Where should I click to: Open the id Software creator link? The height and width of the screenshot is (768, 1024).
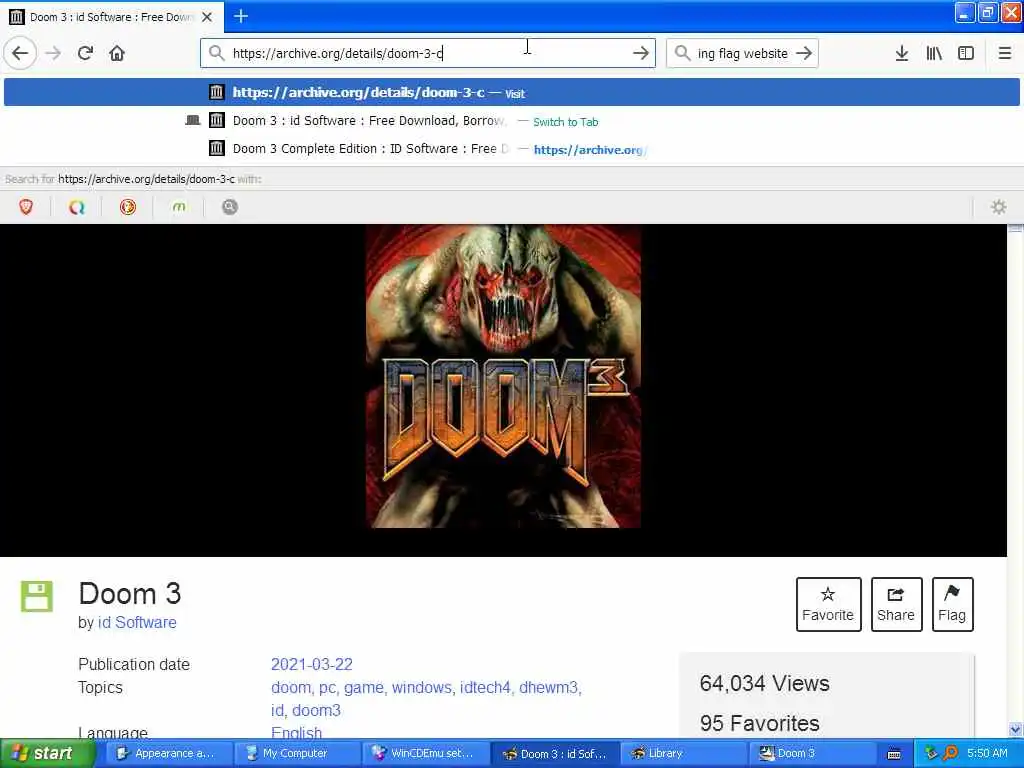[137, 622]
